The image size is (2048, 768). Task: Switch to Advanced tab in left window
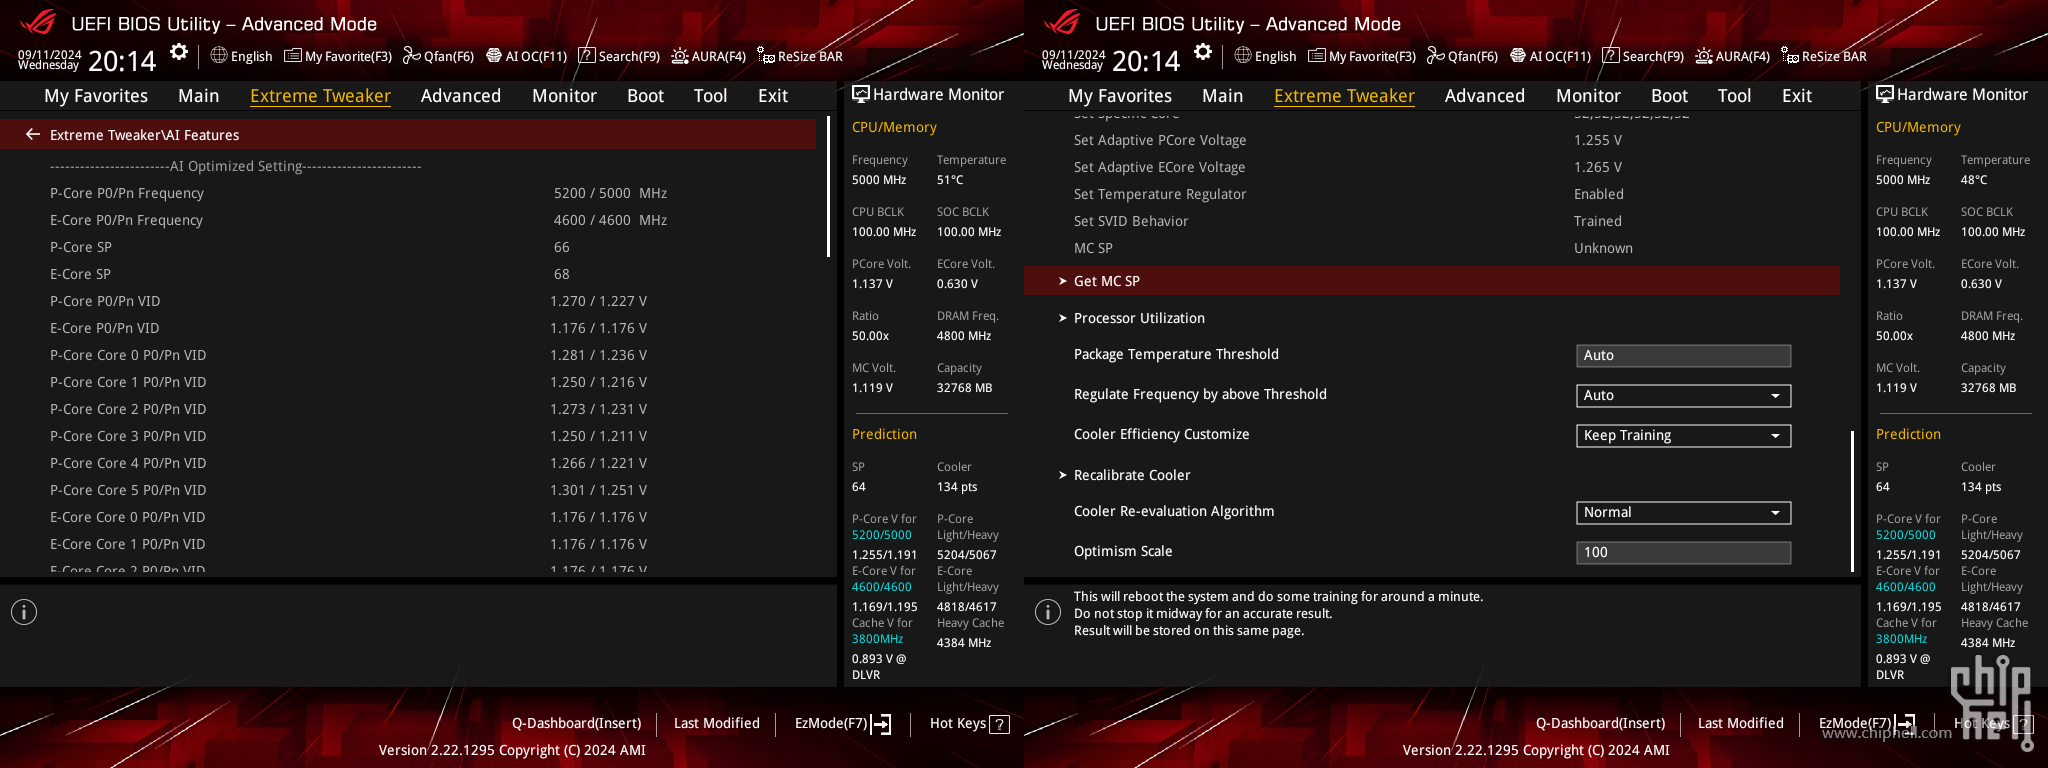[461, 96]
